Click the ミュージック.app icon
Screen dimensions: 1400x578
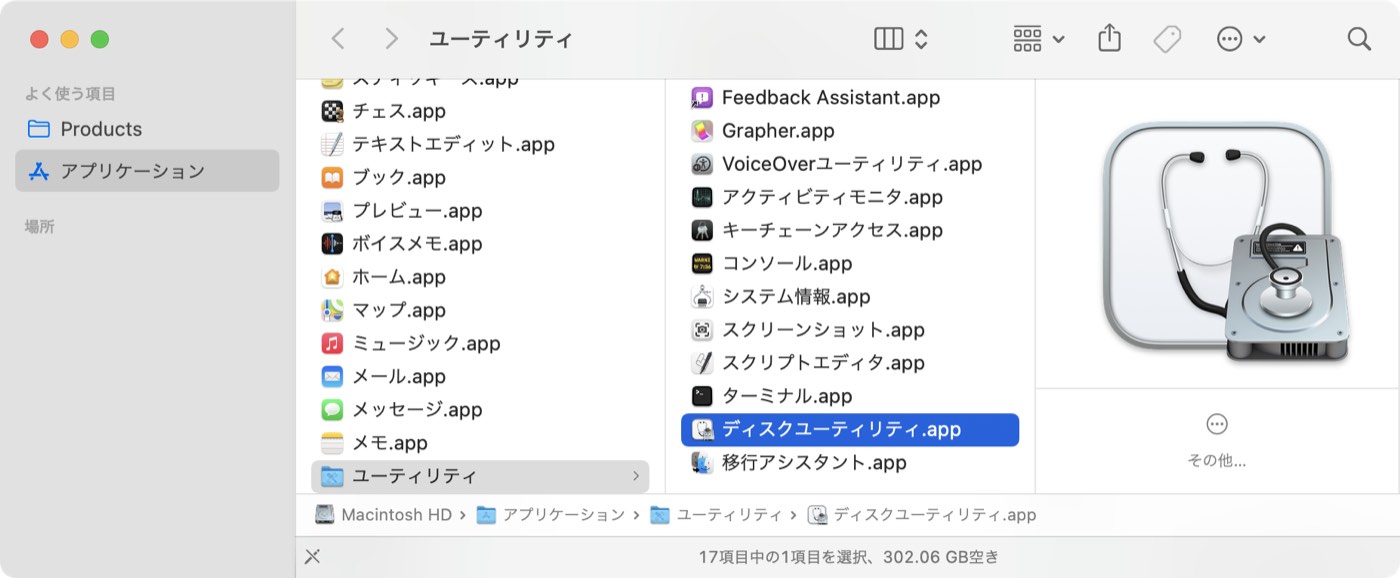pos(332,343)
